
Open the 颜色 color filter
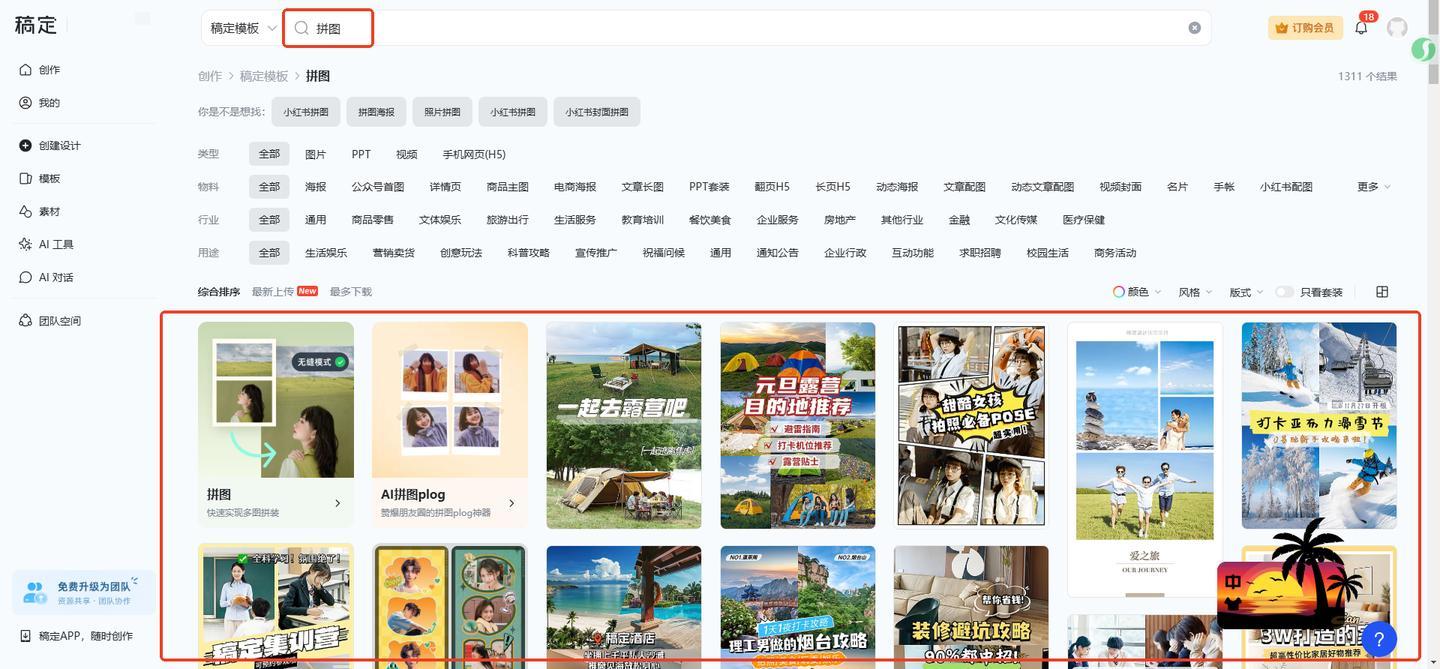click(1137, 292)
